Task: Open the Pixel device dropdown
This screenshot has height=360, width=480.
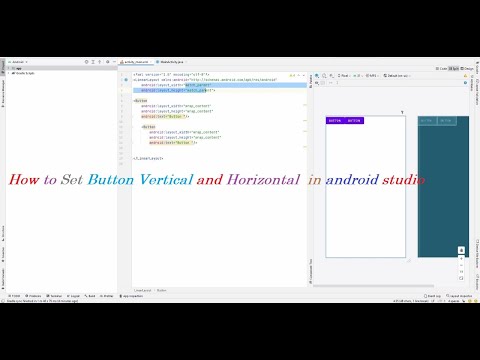Action: [x=344, y=76]
